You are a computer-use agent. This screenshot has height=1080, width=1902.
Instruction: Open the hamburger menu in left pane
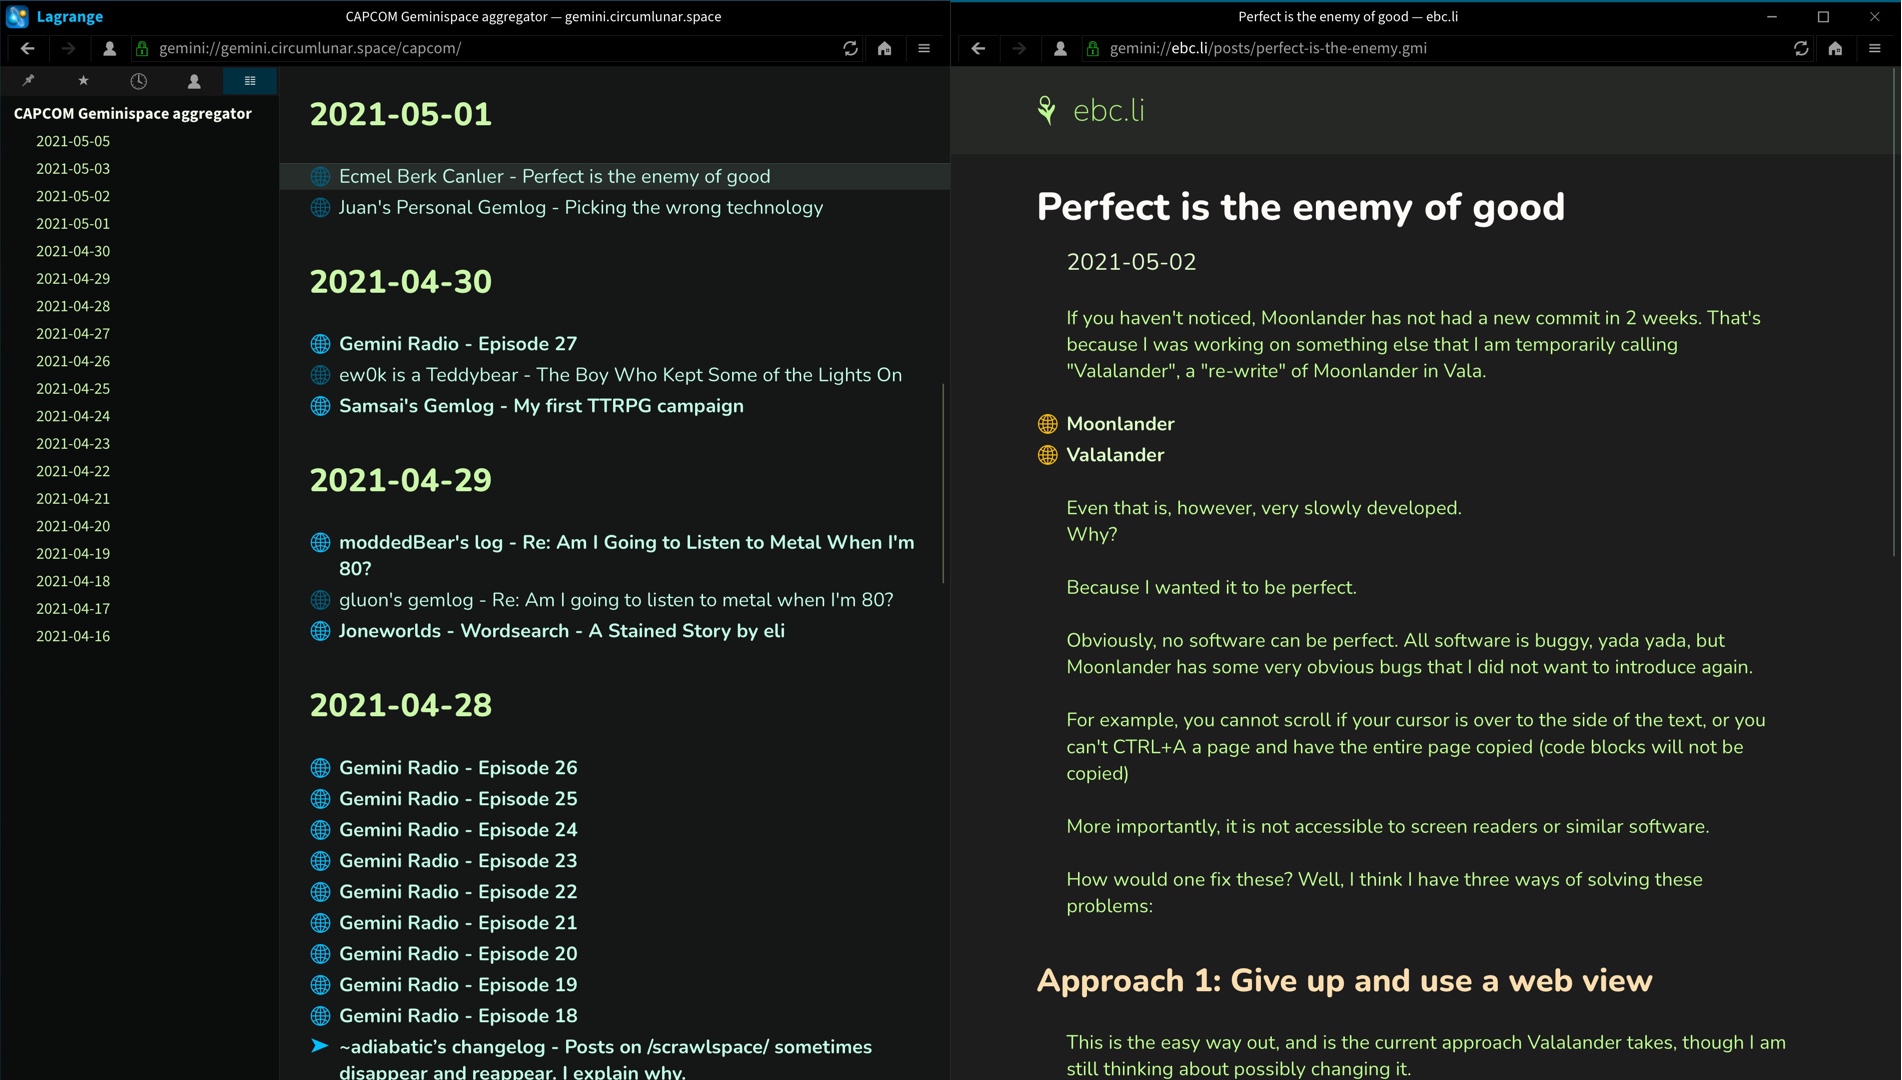click(924, 48)
